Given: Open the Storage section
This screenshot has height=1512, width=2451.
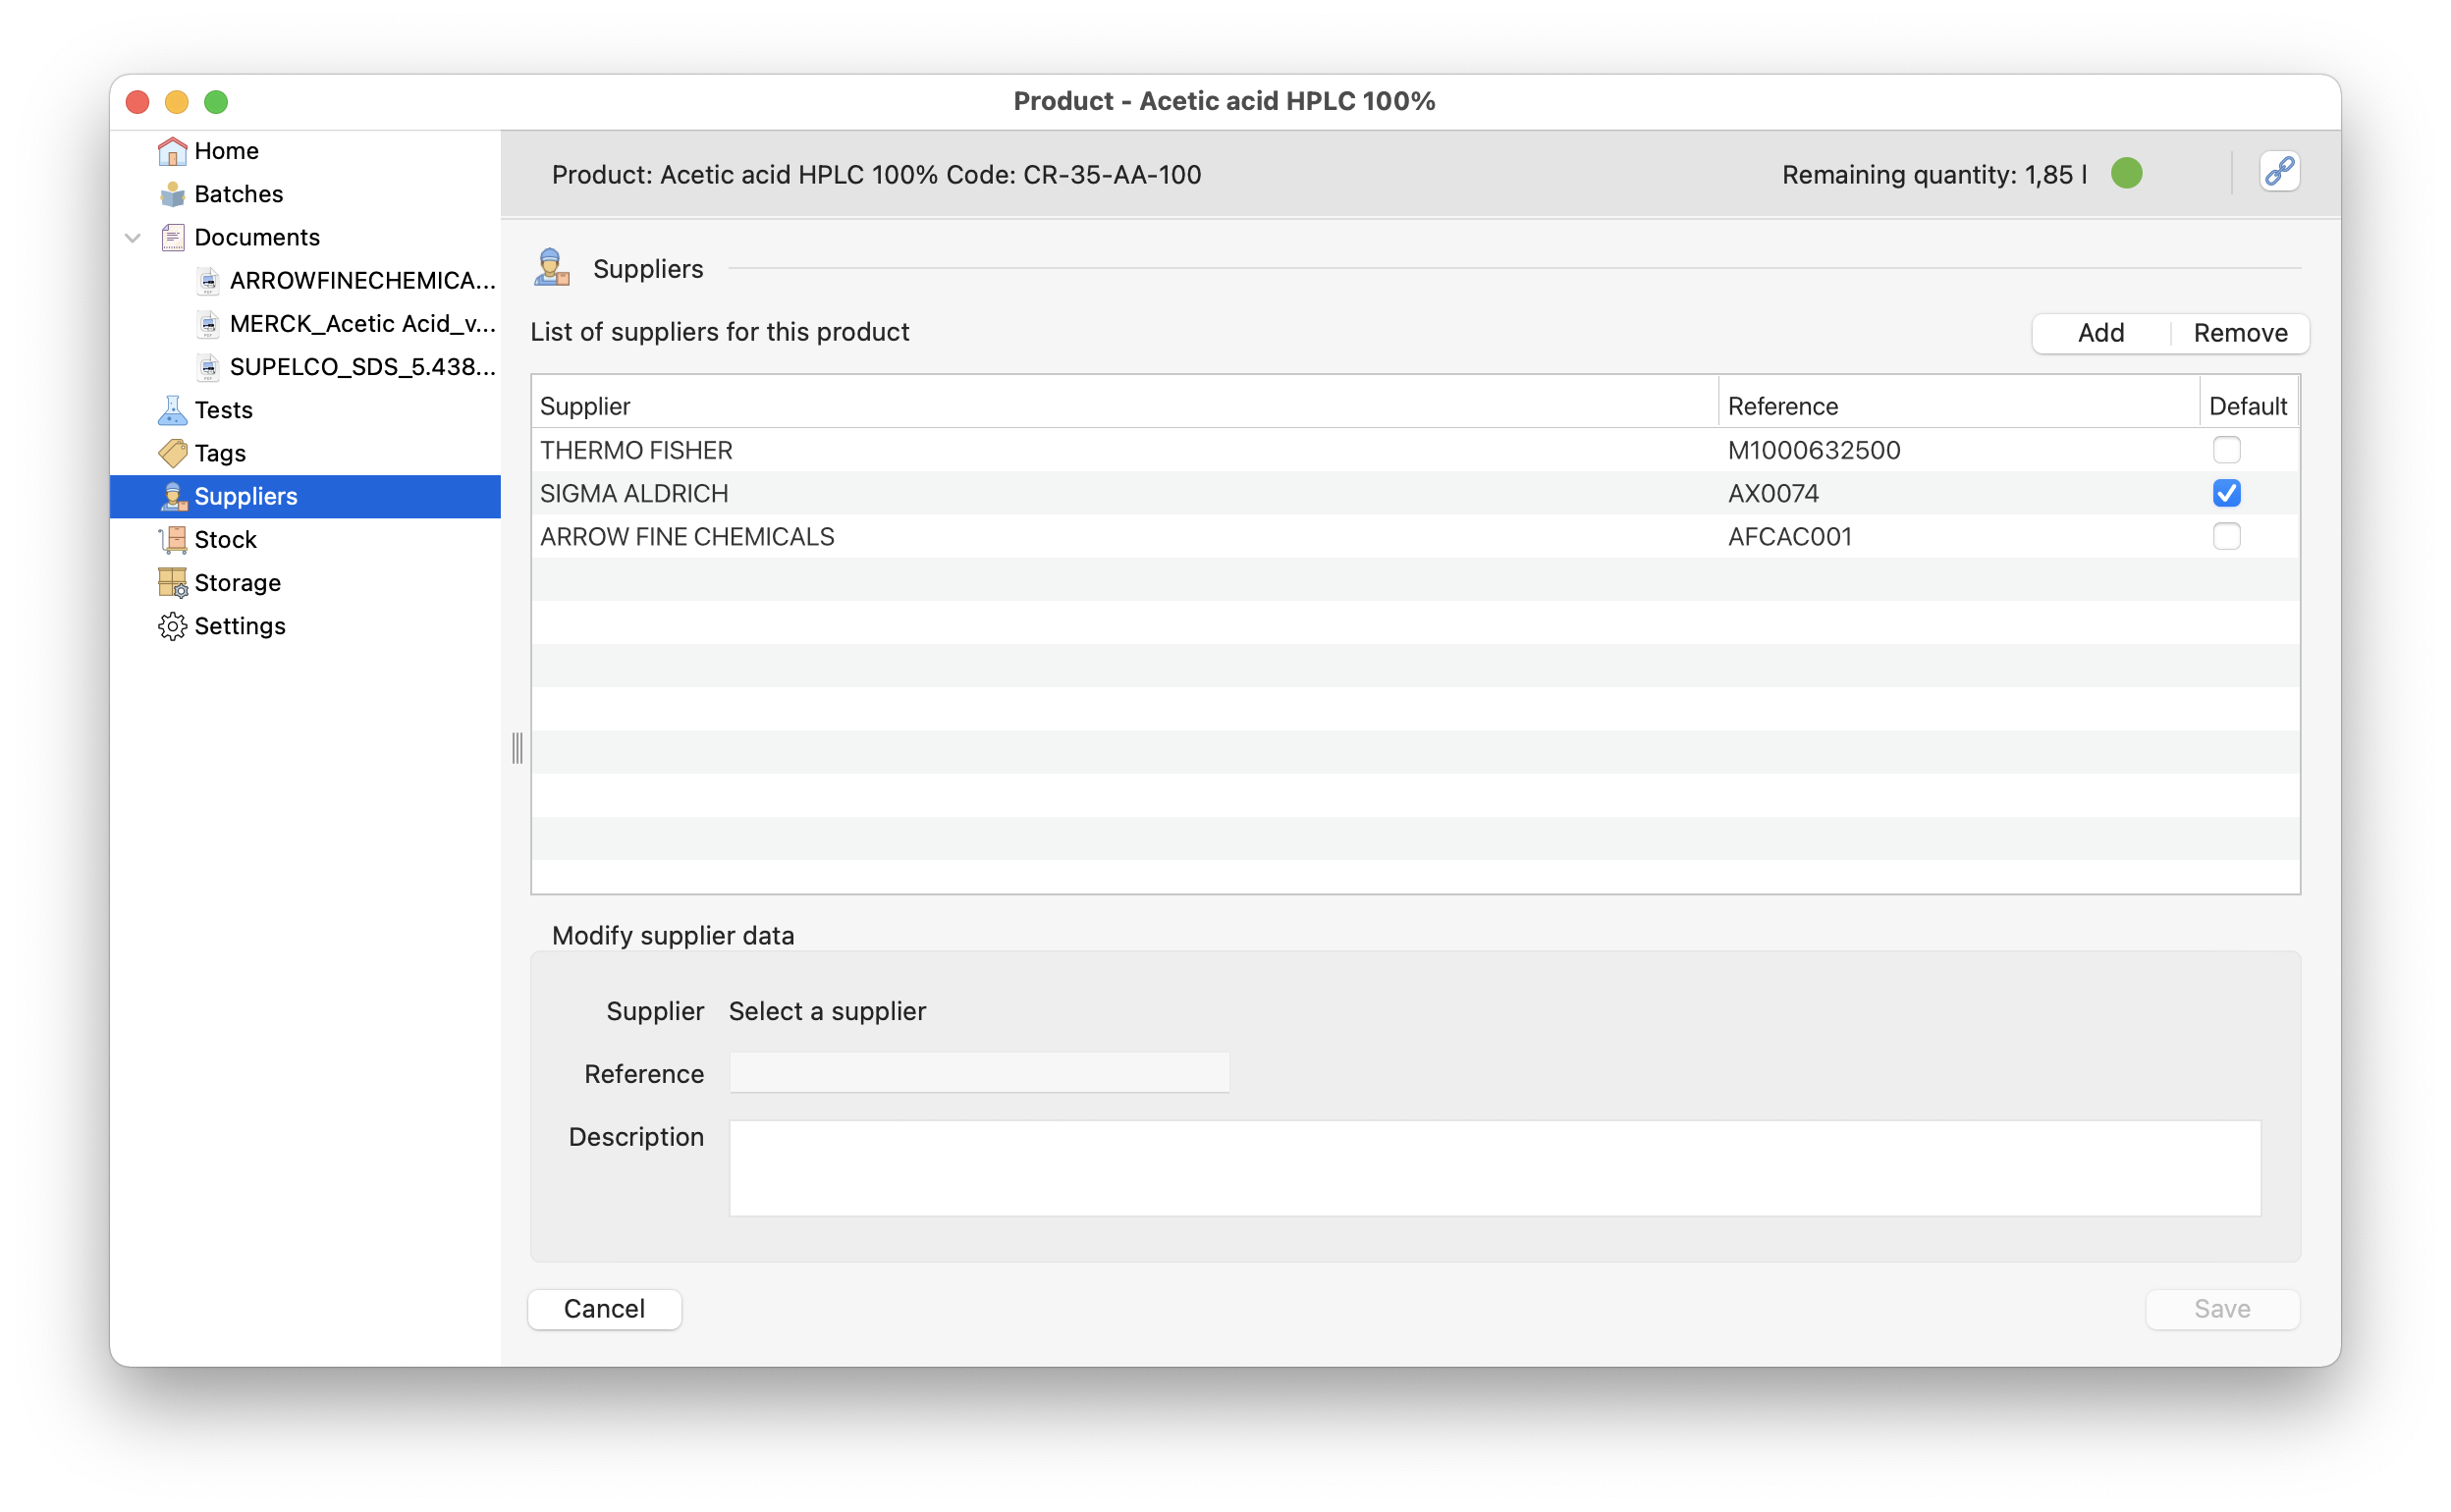Looking at the screenshot, I should tap(237, 583).
